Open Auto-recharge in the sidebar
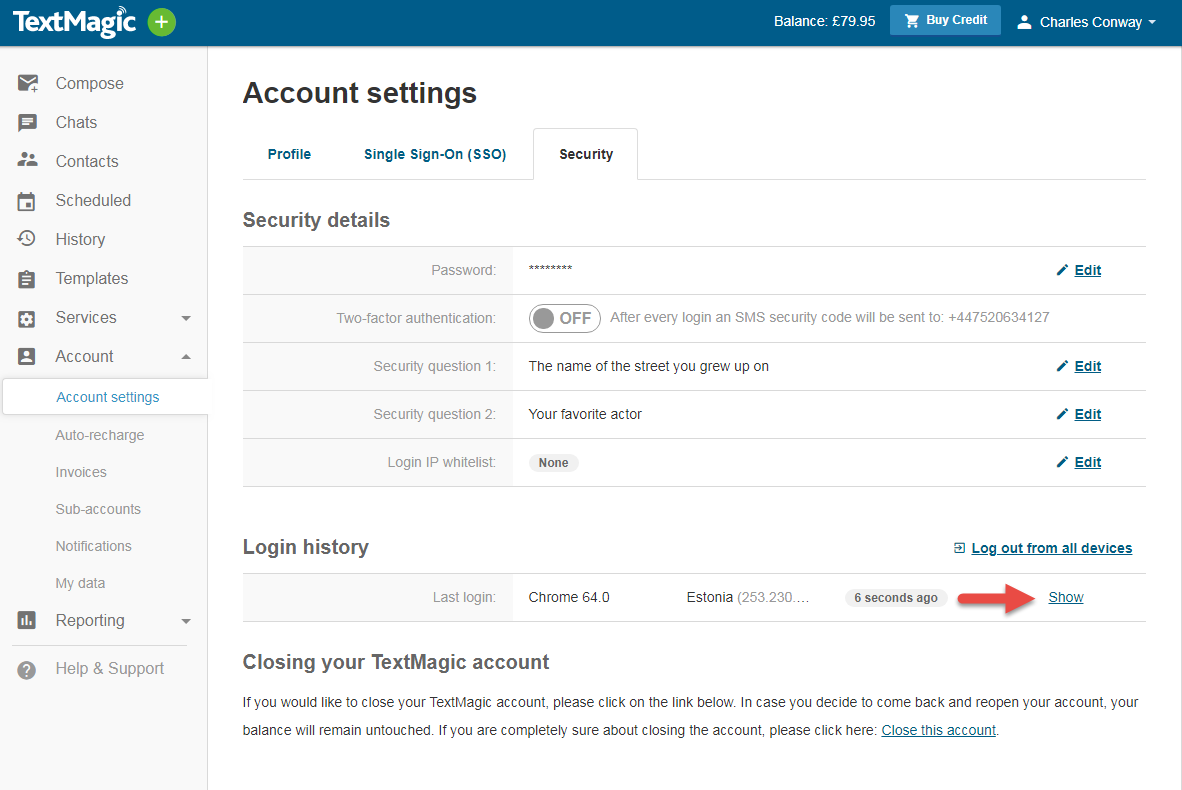 pos(100,435)
